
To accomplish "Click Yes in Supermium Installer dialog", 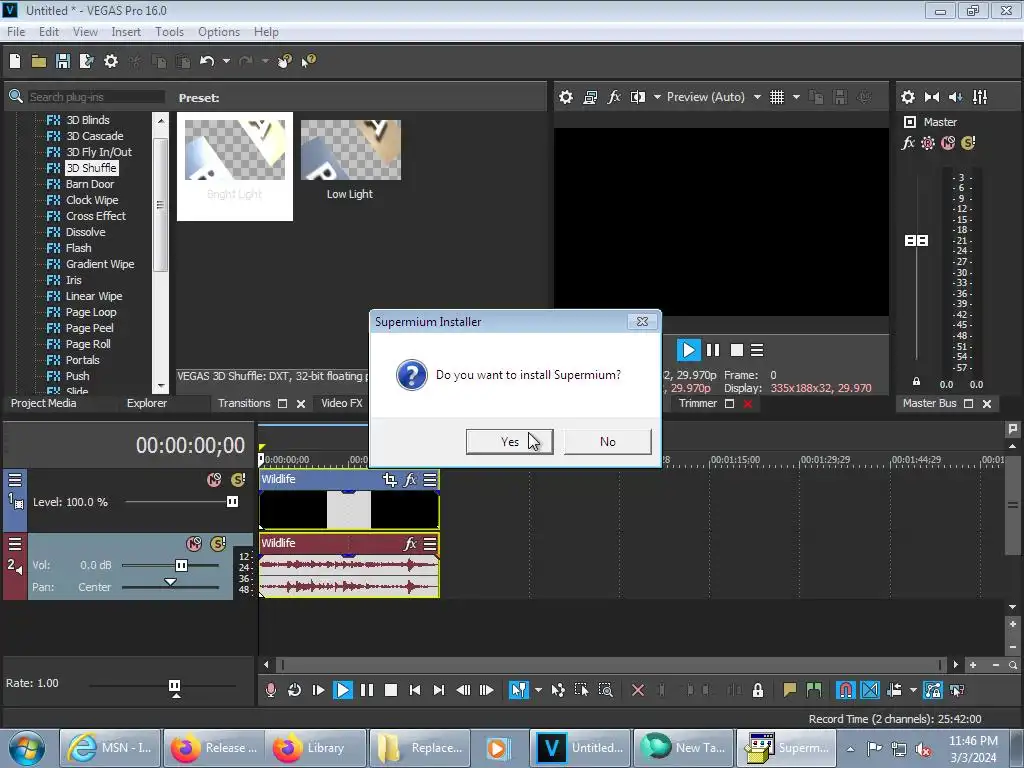I will pos(509,442).
